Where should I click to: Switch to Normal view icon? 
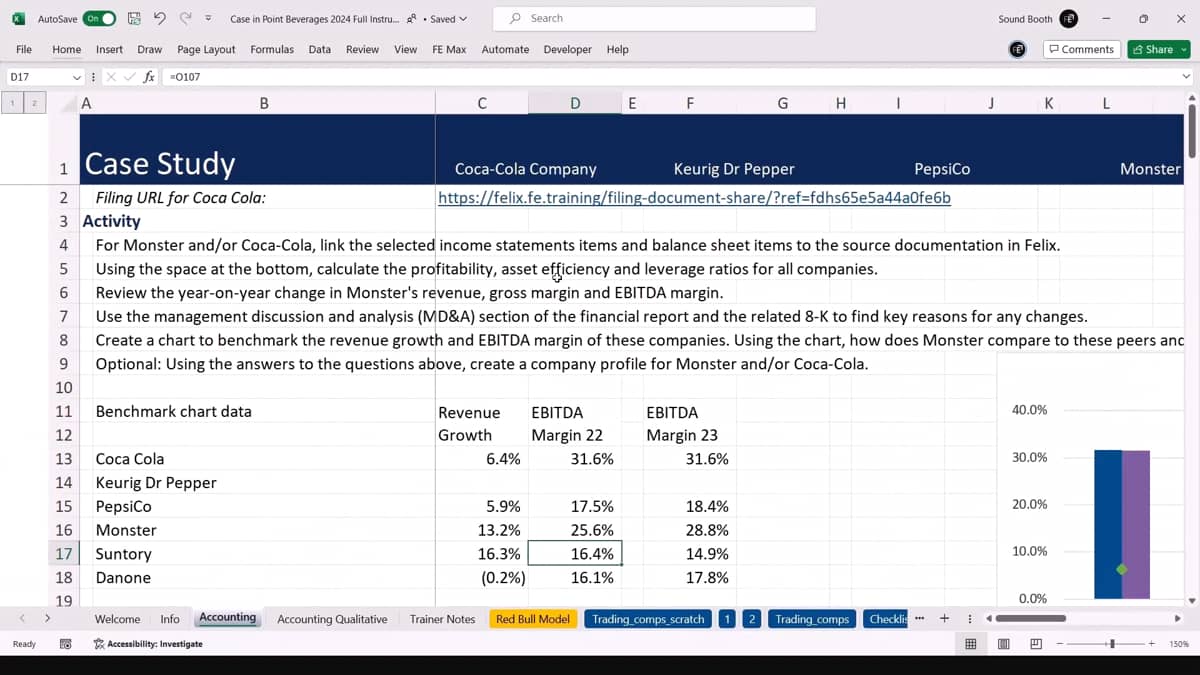click(x=970, y=644)
